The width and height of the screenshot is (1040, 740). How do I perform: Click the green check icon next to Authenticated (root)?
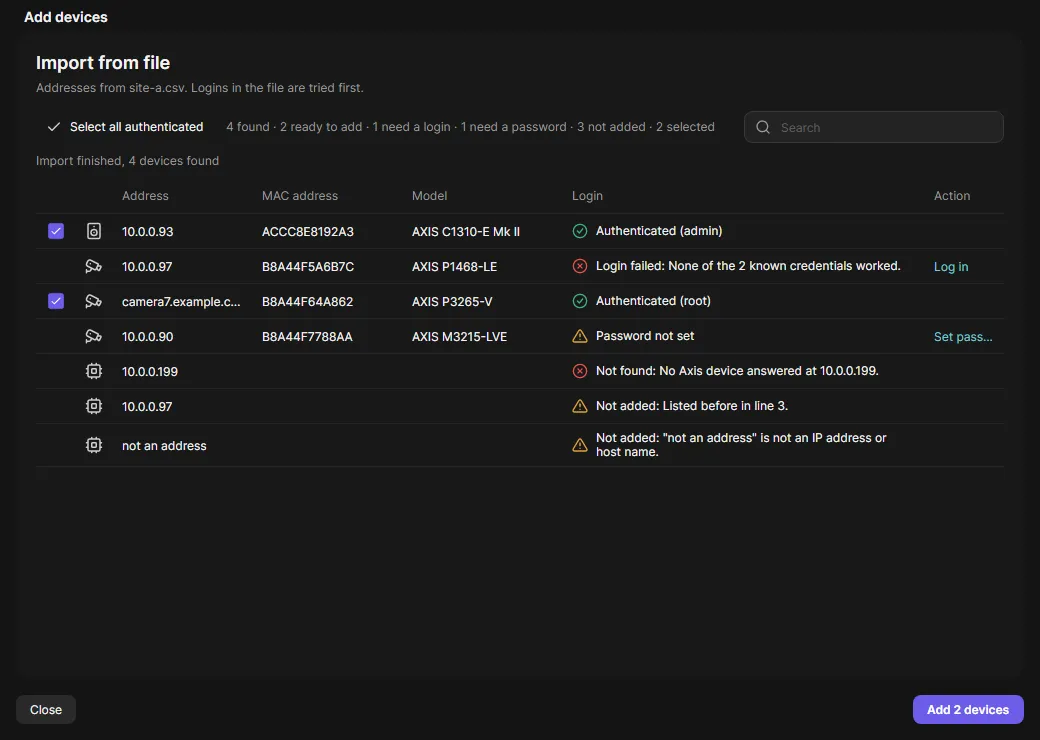click(x=580, y=301)
